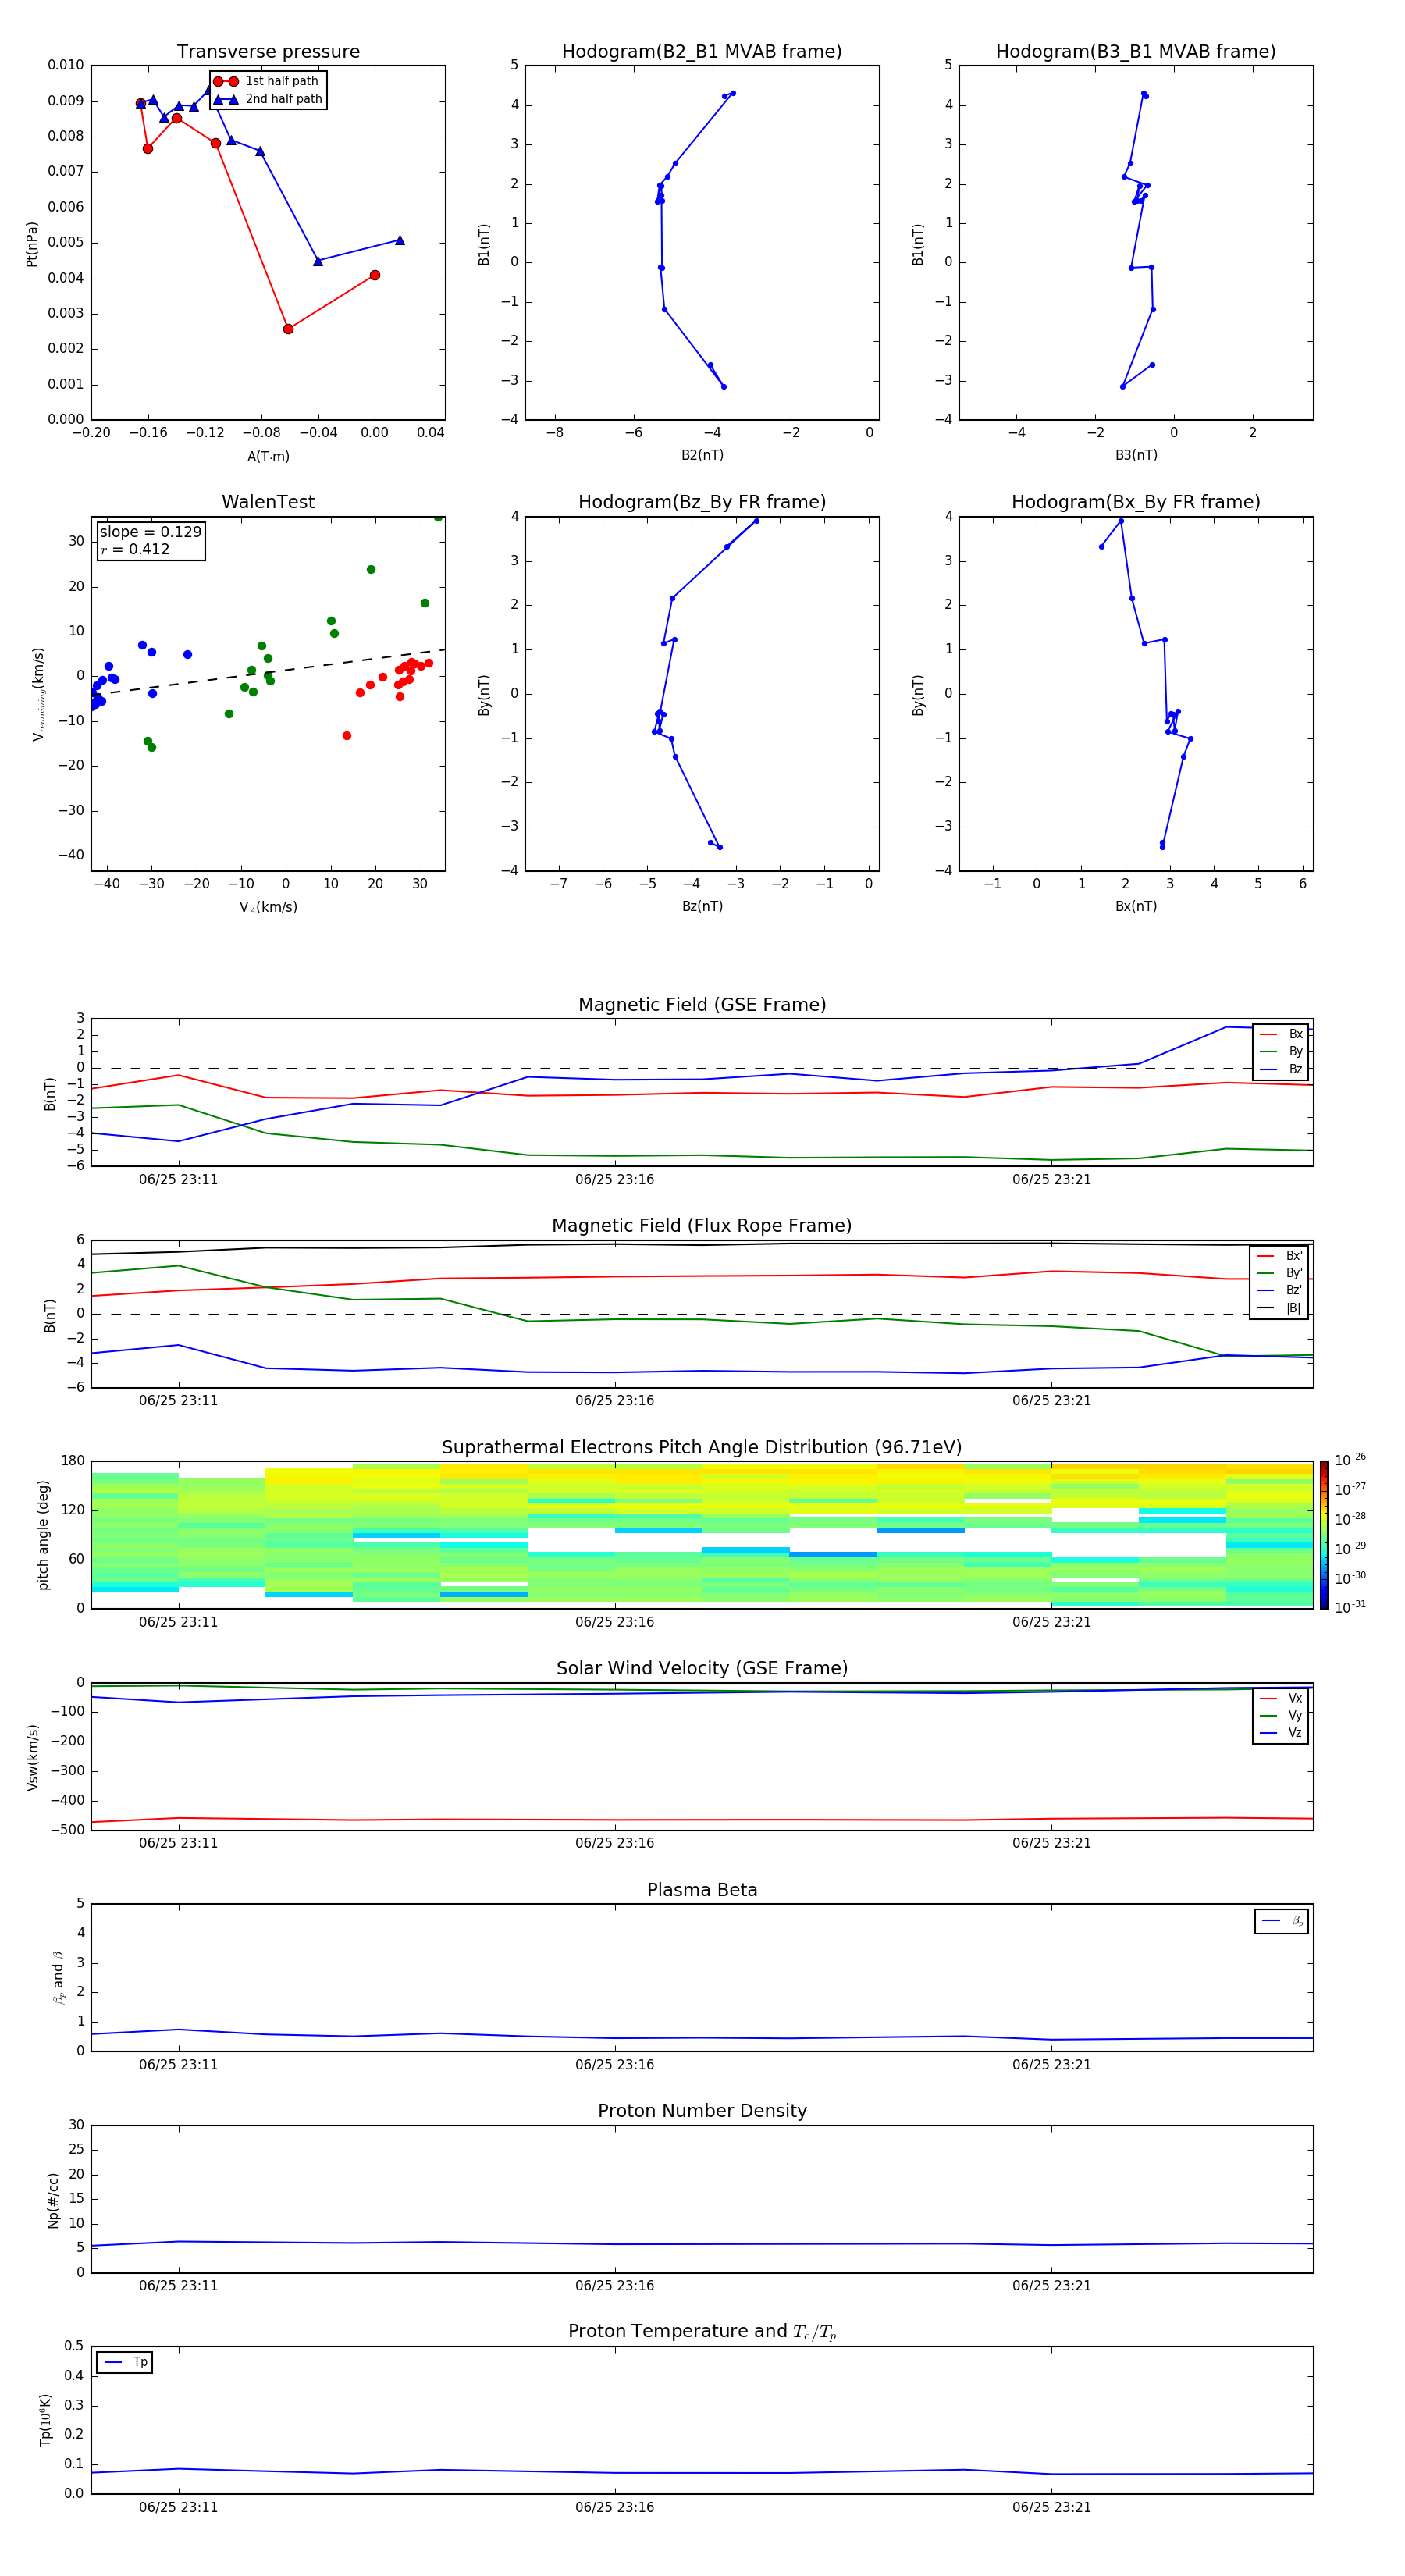Click the "pitch angle (deg)" axis label
This screenshot has height=2576, width=1405.
(43, 1535)
